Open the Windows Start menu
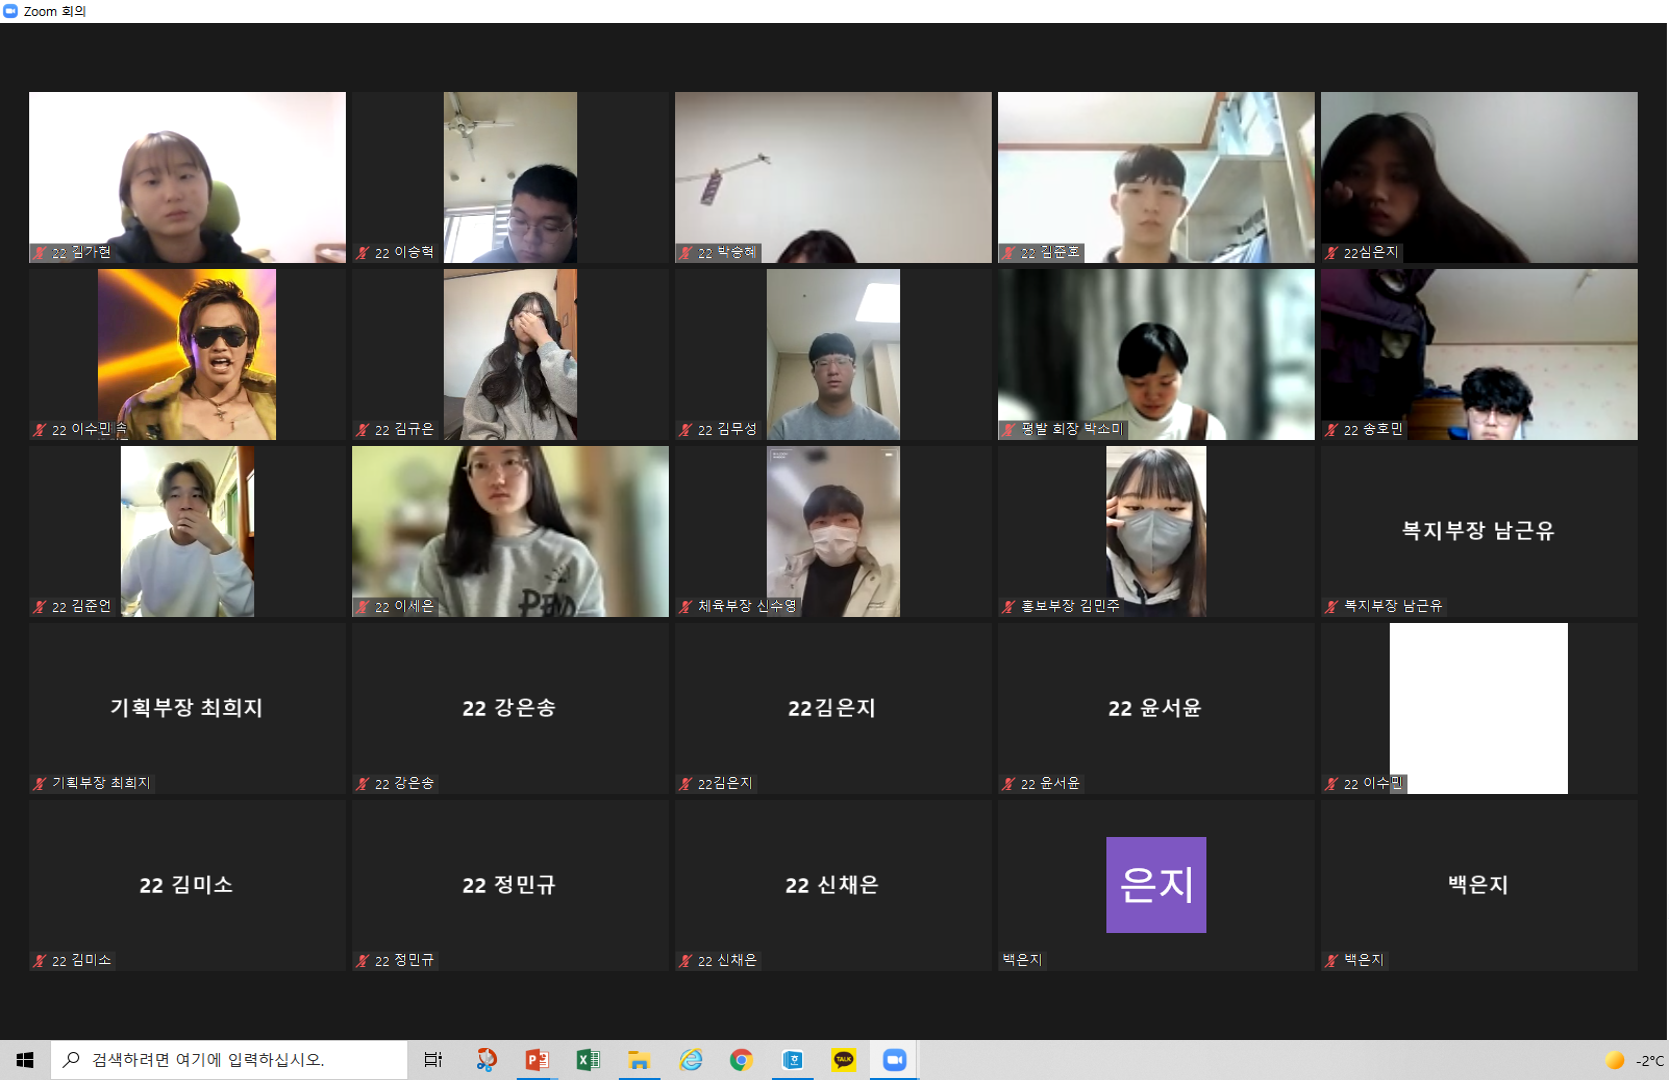The height and width of the screenshot is (1080, 1669). pyautogui.click(x=25, y=1060)
